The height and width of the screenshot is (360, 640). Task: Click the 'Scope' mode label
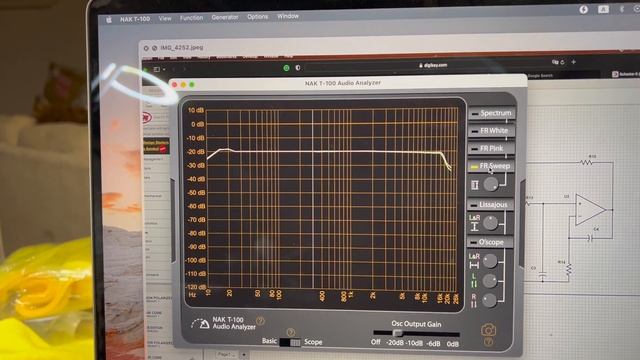[313, 342]
